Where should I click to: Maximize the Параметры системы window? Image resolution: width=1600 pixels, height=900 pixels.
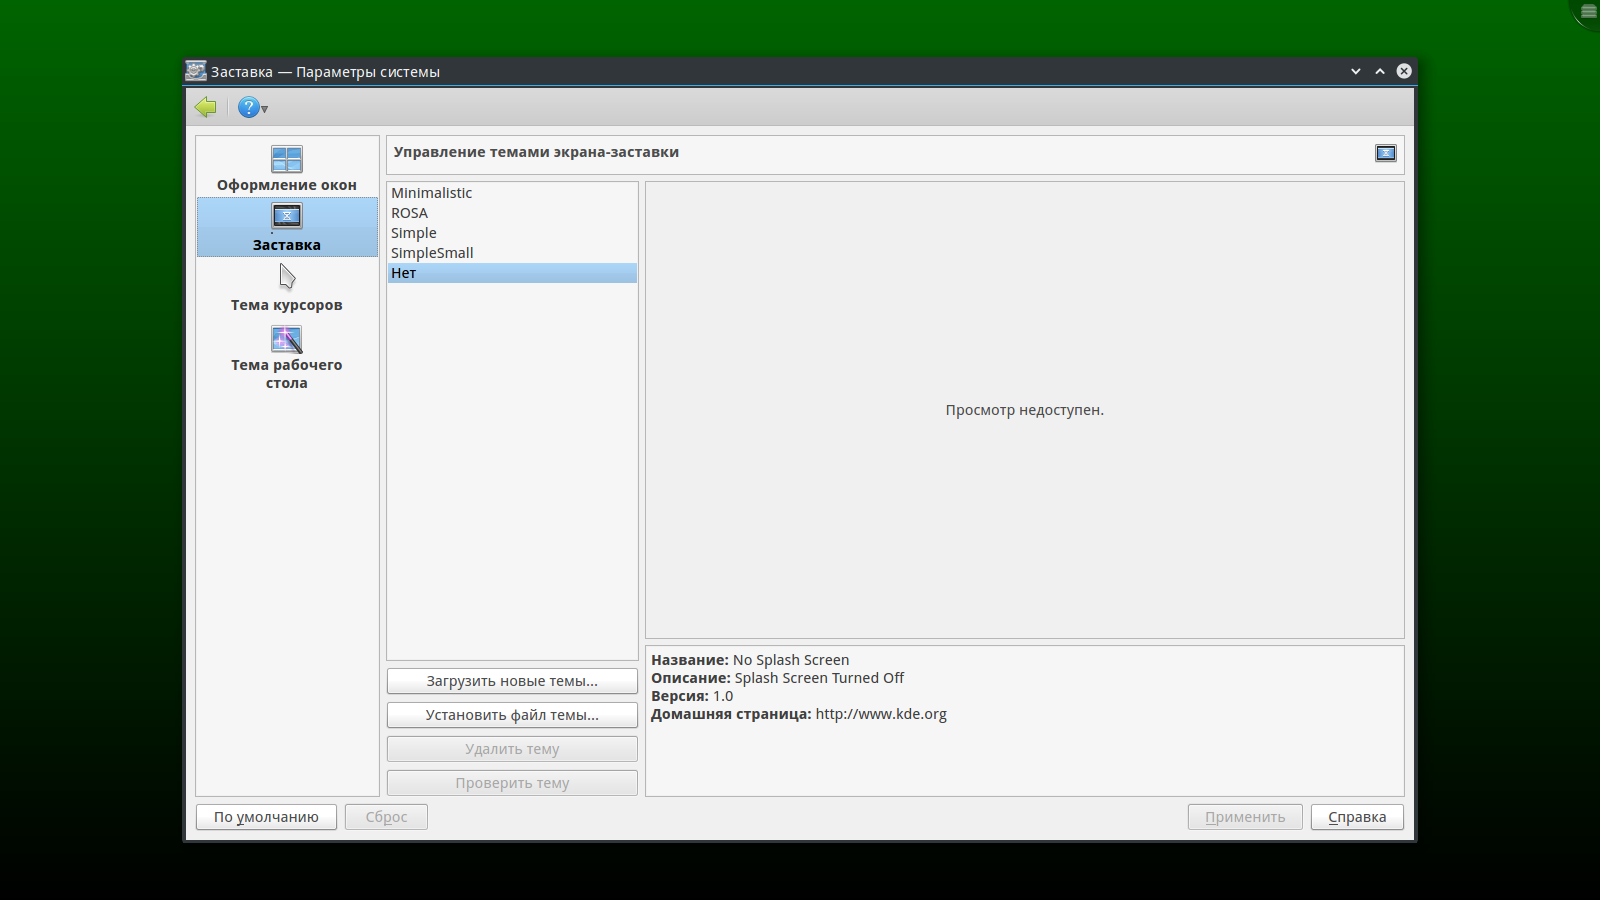1380,71
